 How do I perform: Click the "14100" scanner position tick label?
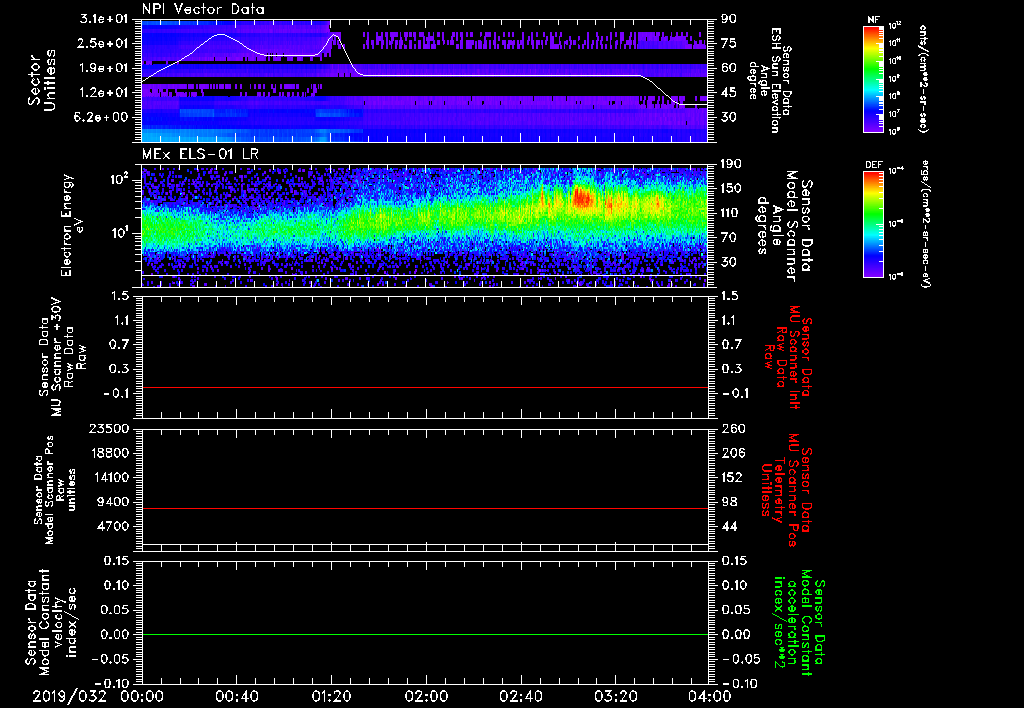coord(110,477)
